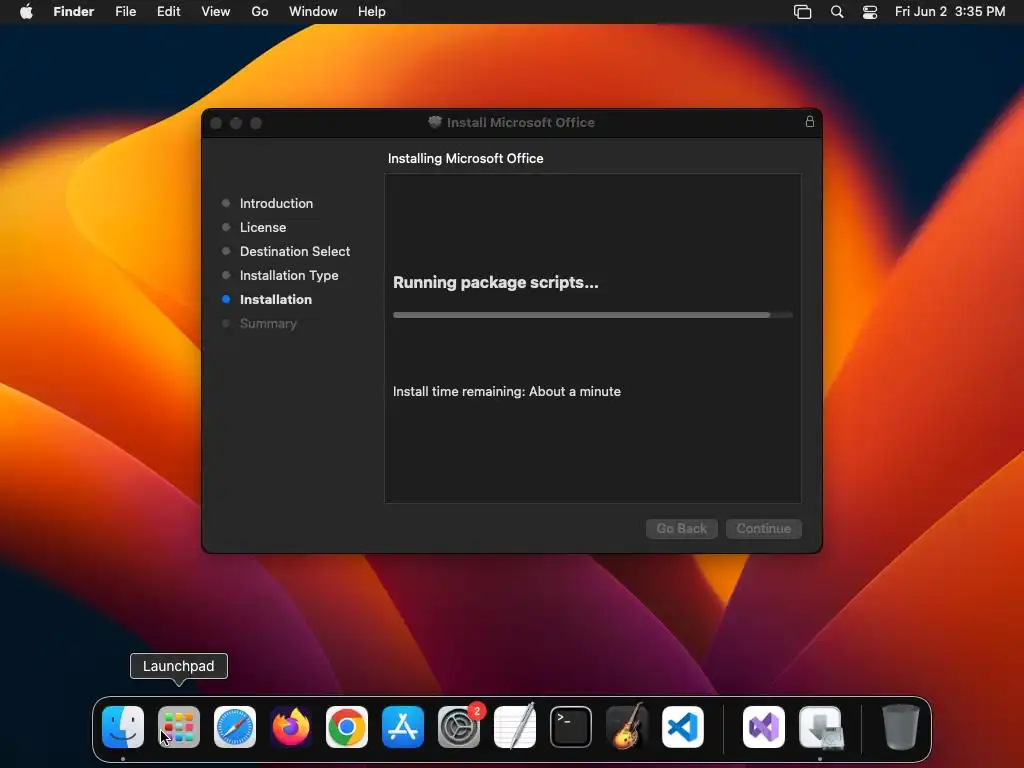Viewport: 1024px width, 768px height.
Task: Click the Installer icon in Dock
Action: 820,726
